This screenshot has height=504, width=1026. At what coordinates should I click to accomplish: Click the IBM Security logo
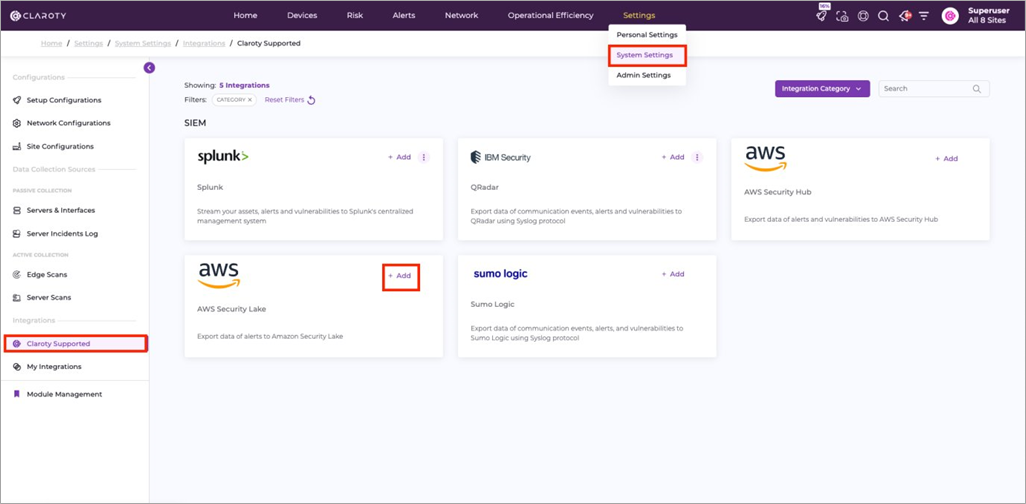tap(501, 157)
